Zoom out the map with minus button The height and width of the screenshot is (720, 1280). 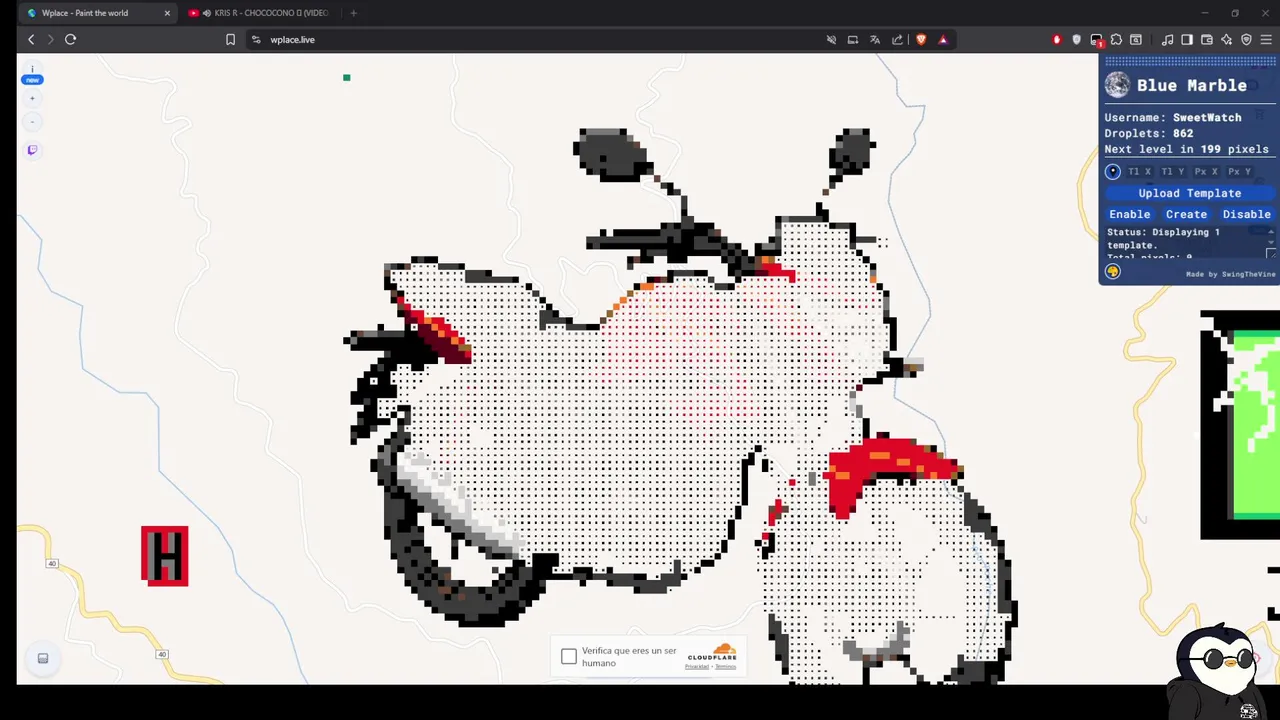coord(32,122)
